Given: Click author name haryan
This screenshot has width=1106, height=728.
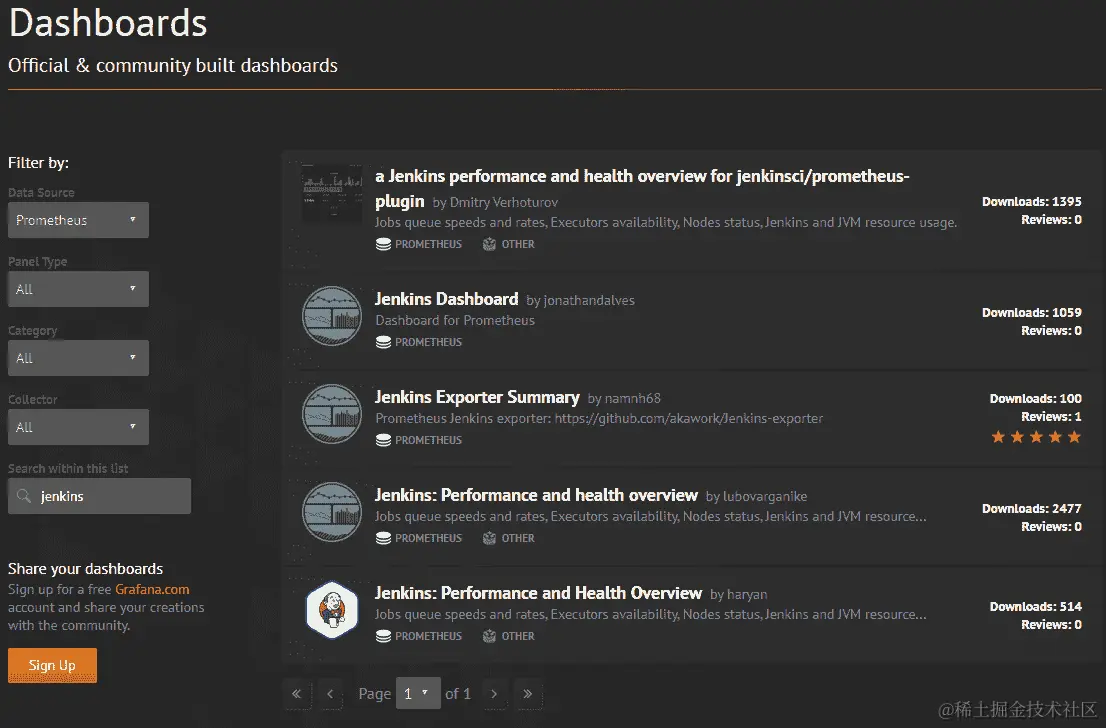Looking at the screenshot, I should 746,595.
